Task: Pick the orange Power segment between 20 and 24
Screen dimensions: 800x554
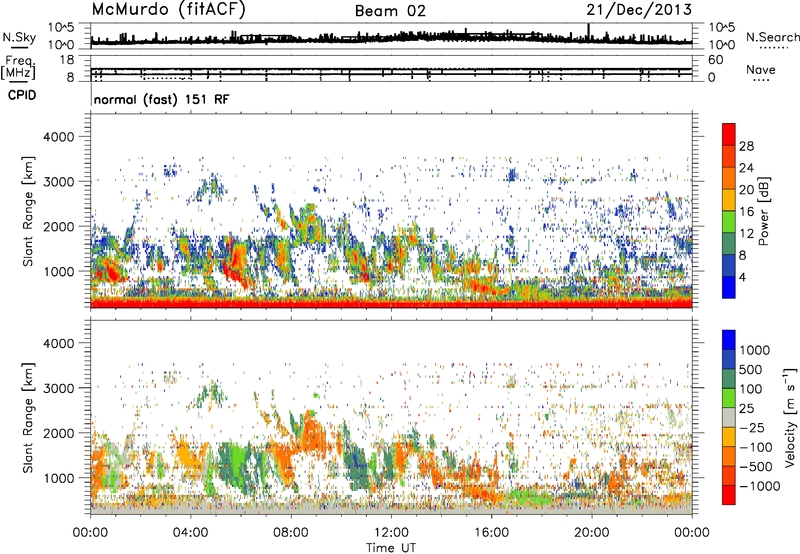Action: coord(729,178)
